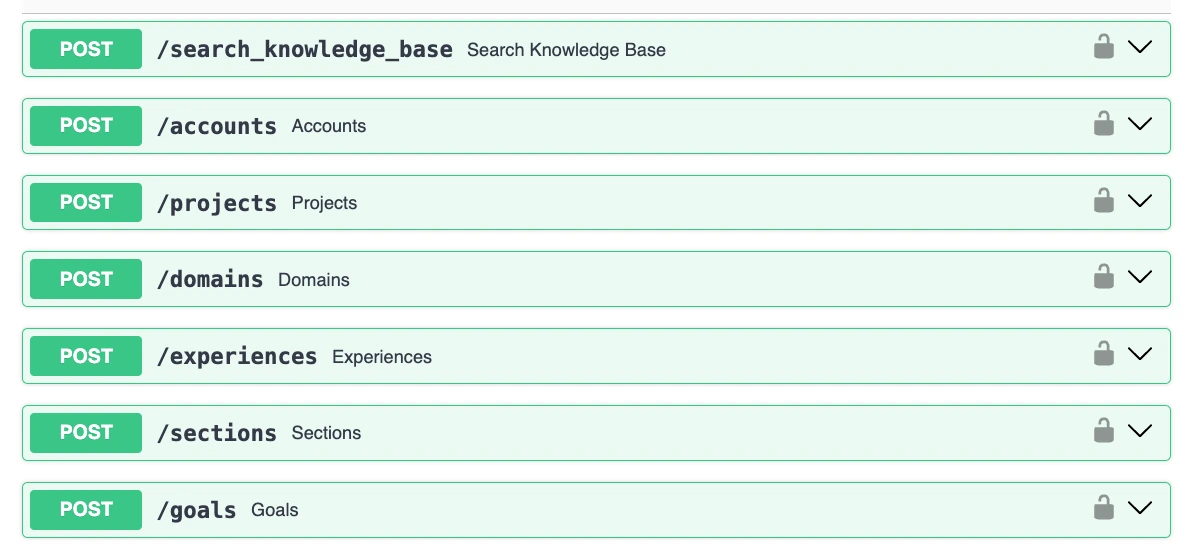Select the /experiences endpoint path
The width and height of the screenshot is (1184, 551).
[x=237, y=357]
